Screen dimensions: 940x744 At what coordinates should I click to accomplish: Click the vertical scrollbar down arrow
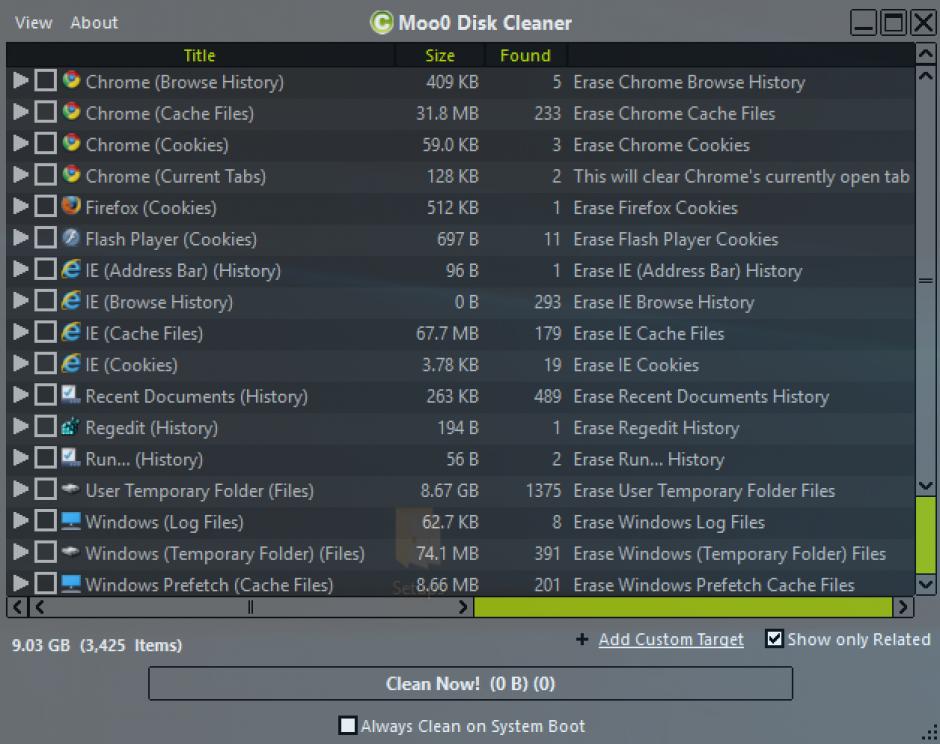pos(926,584)
